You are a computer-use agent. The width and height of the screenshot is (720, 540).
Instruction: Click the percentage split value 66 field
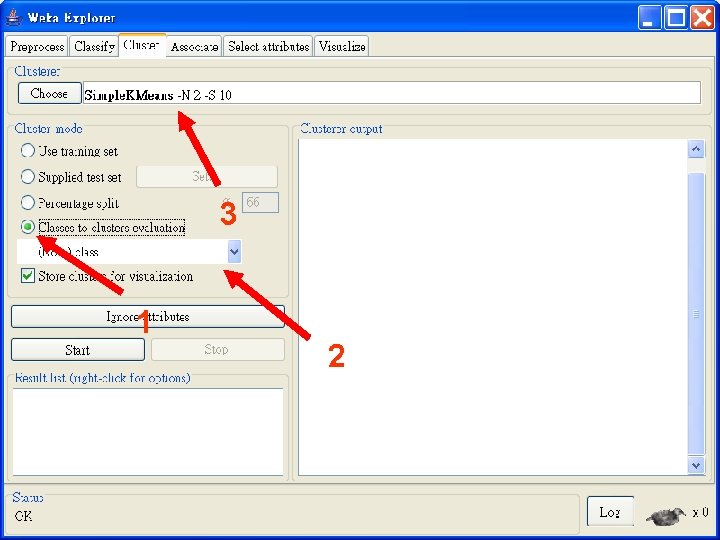260,202
